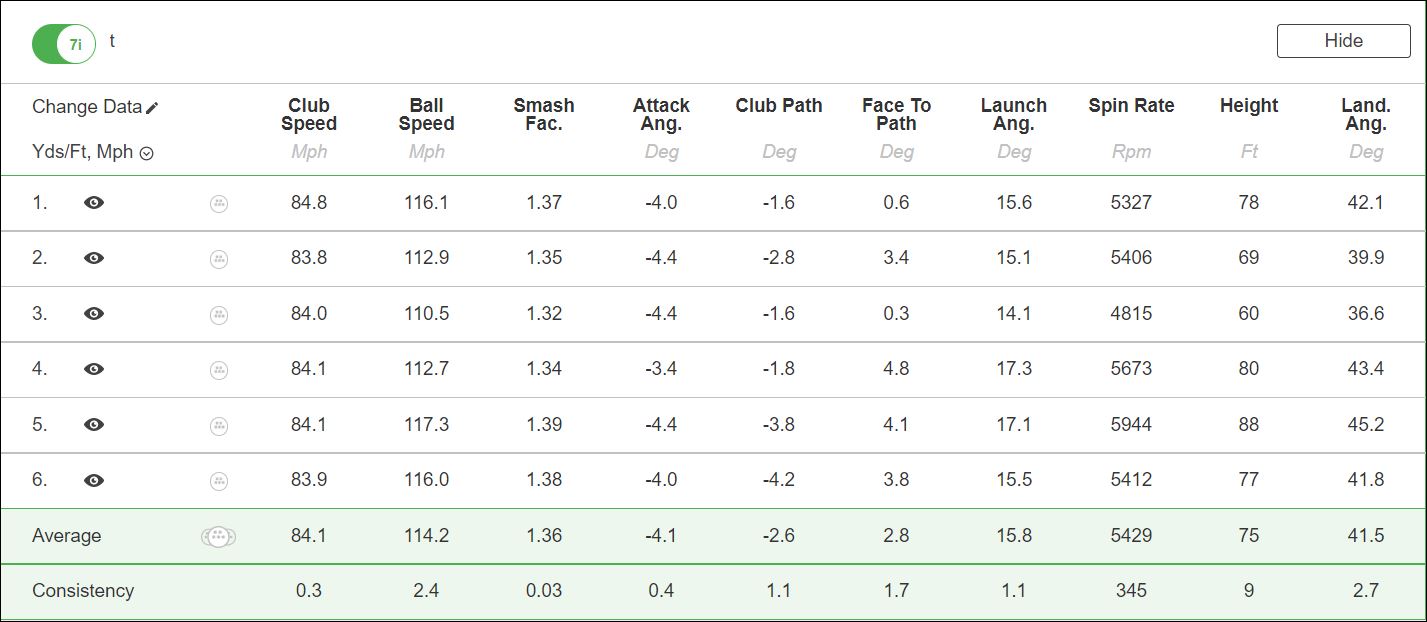
Task: Click the Smash Fac. column header
Action: coord(544,115)
